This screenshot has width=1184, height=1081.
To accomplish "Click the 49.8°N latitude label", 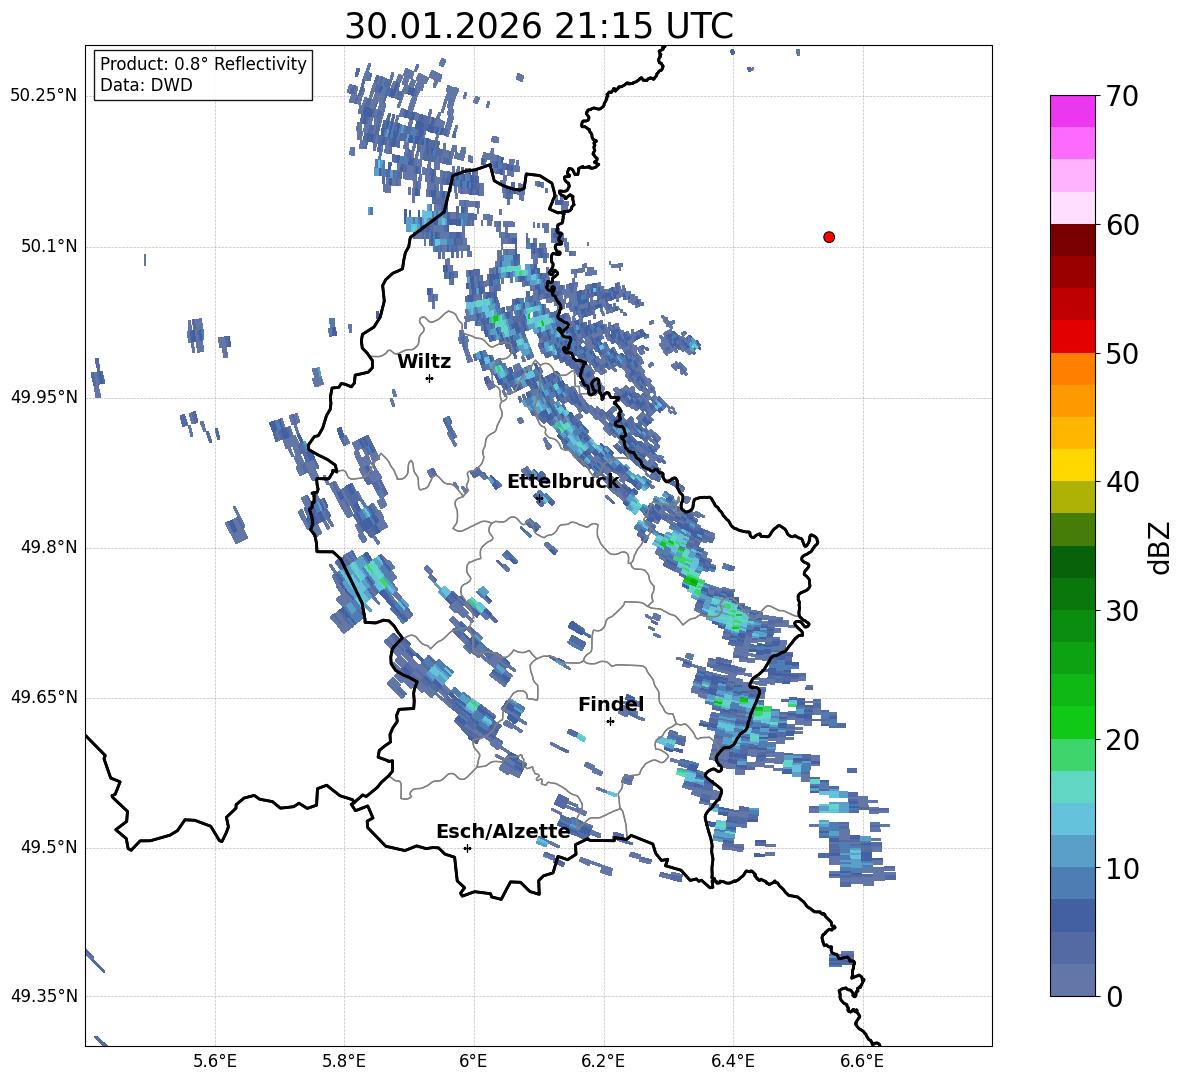I will [48, 547].
